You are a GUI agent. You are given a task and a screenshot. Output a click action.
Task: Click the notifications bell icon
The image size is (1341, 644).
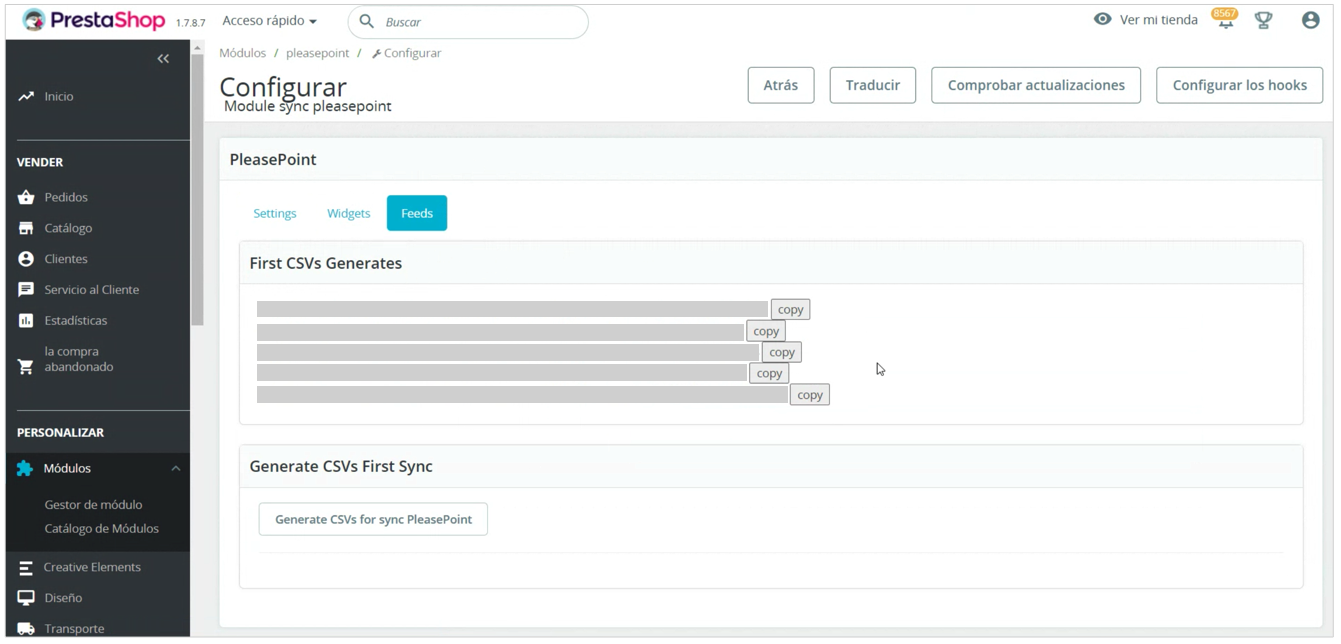click(x=1225, y=22)
